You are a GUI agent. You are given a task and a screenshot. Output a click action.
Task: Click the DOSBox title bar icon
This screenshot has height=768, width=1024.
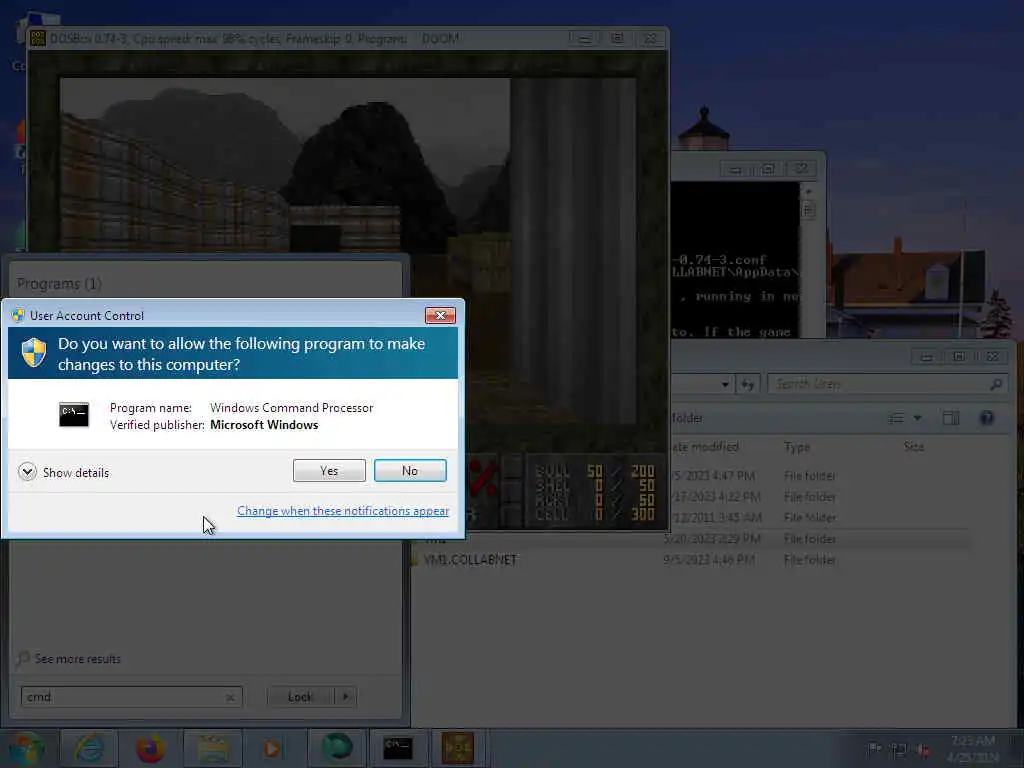(x=38, y=39)
